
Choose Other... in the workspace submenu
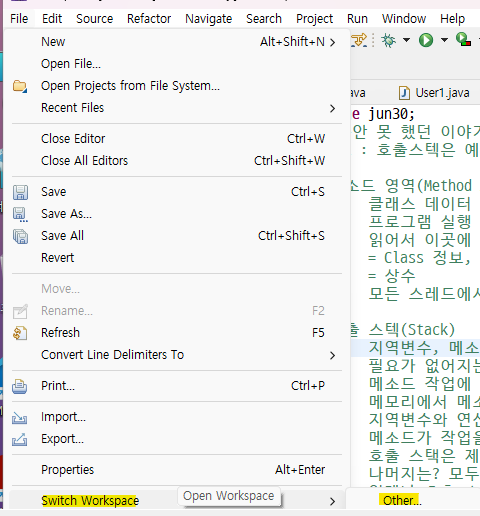click(x=402, y=500)
